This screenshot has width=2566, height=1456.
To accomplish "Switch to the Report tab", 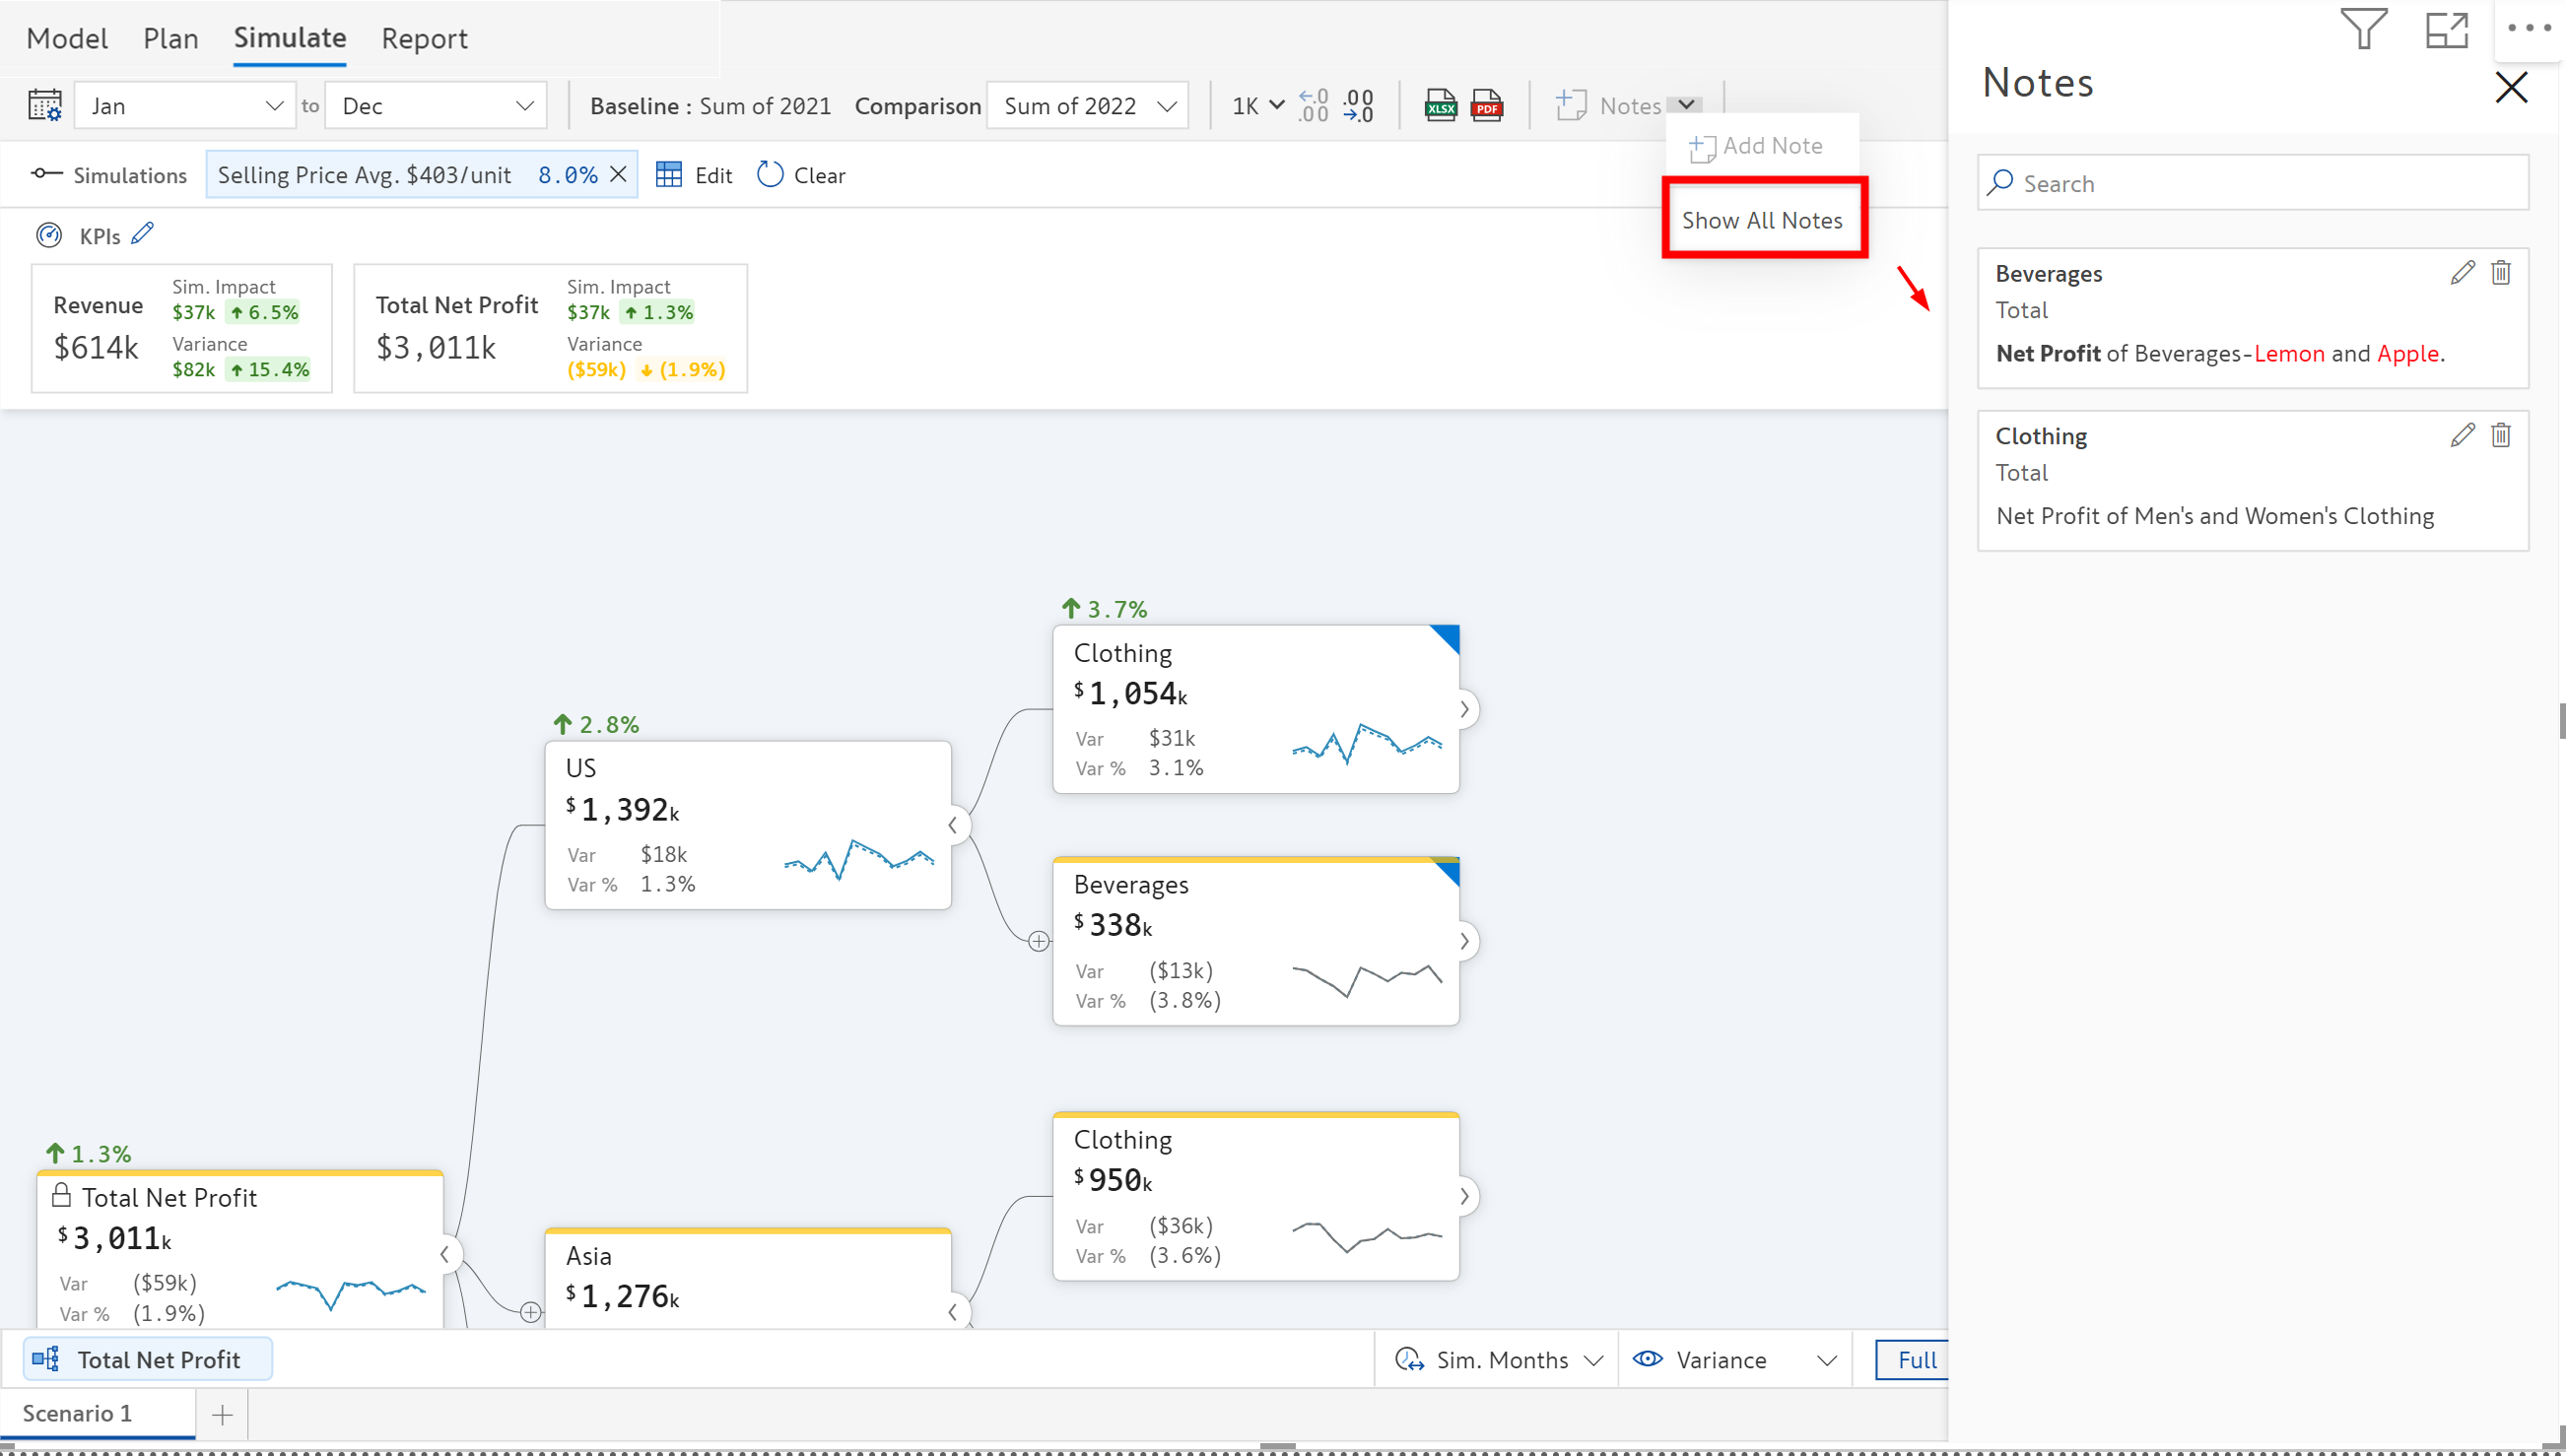I will click(424, 38).
